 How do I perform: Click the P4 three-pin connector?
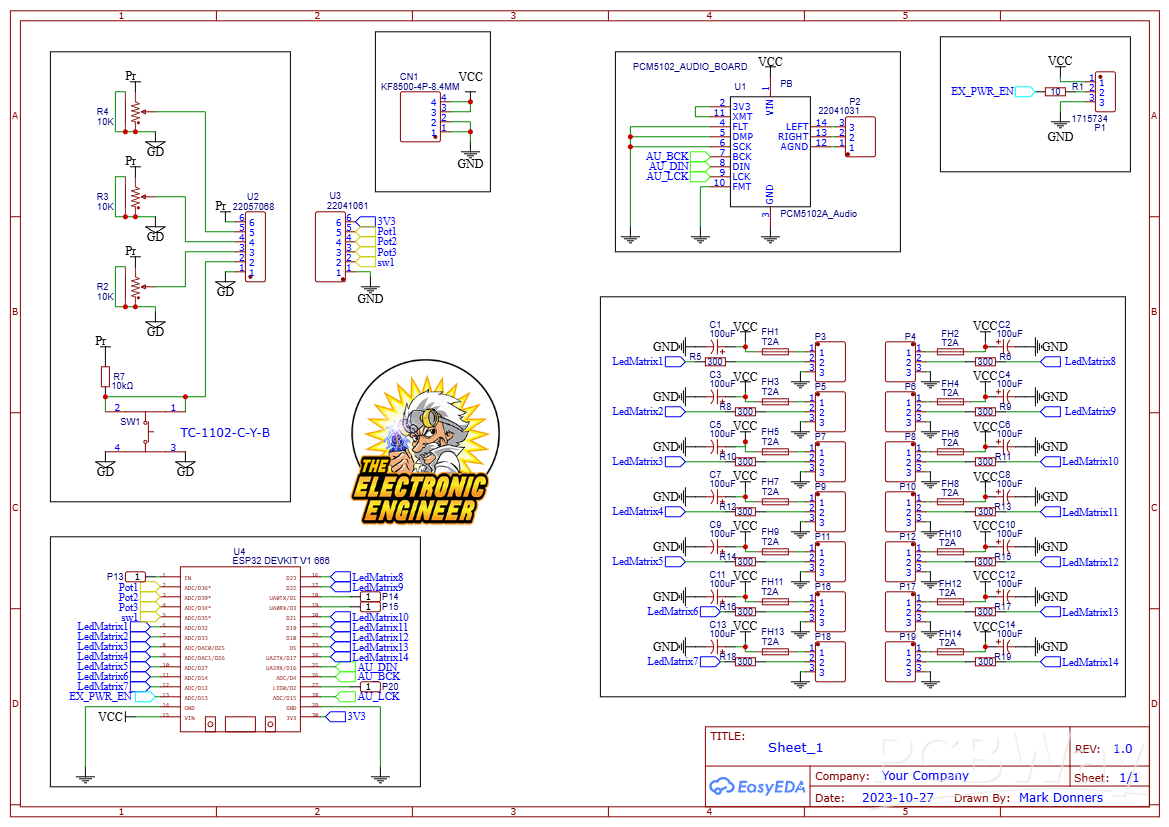coord(900,362)
